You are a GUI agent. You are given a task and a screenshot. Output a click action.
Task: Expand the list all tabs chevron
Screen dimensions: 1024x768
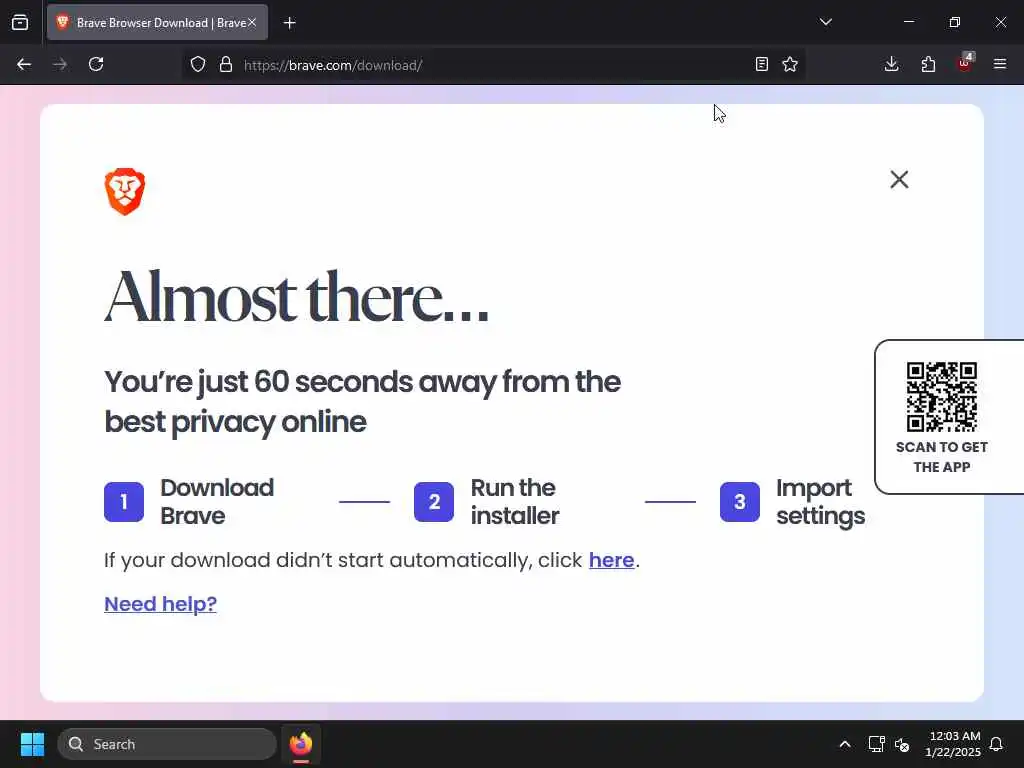click(825, 22)
